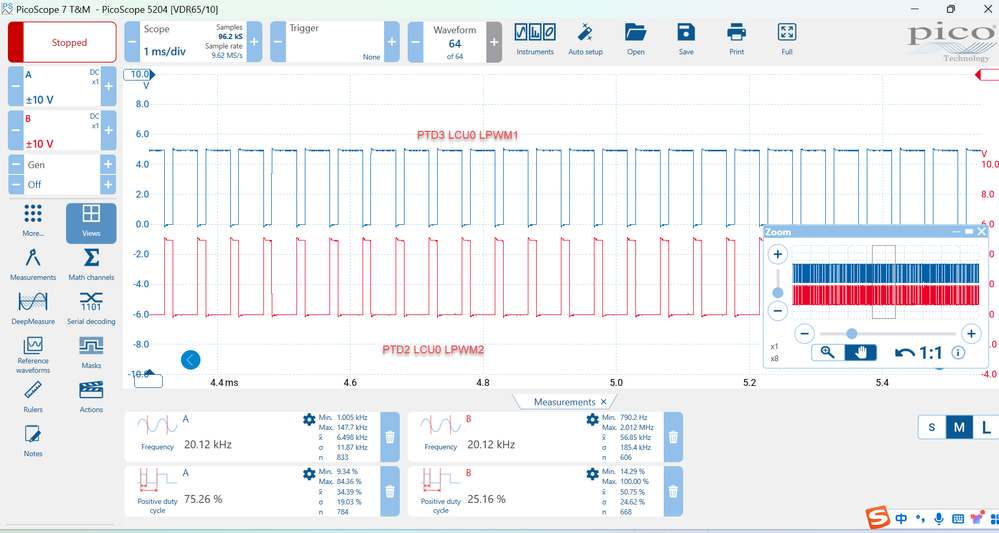The height and width of the screenshot is (533, 999).
Task: Click the zoom overview thumbnail
Action: coord(885,283)
